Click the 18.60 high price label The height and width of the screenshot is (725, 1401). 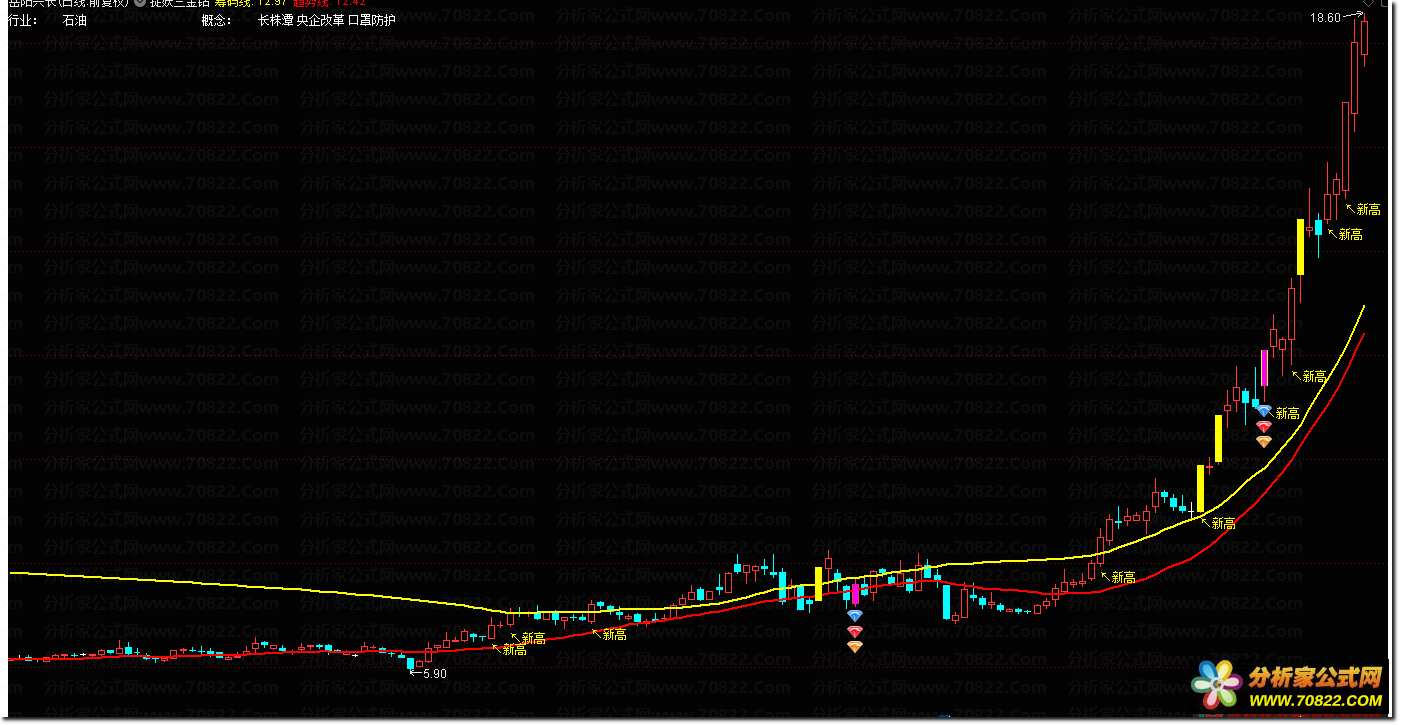coord(1325,18)
